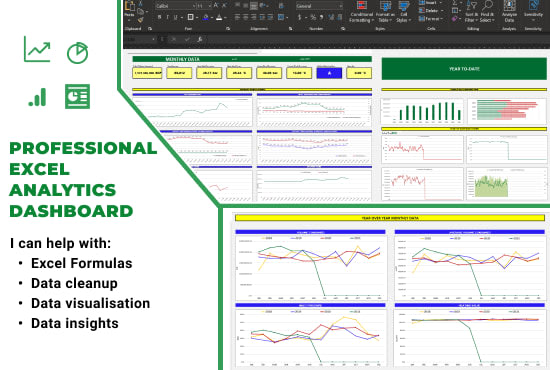Toggle Italic formatting in Font group
This screenshot has height=370, width=550.
[168, 17]
